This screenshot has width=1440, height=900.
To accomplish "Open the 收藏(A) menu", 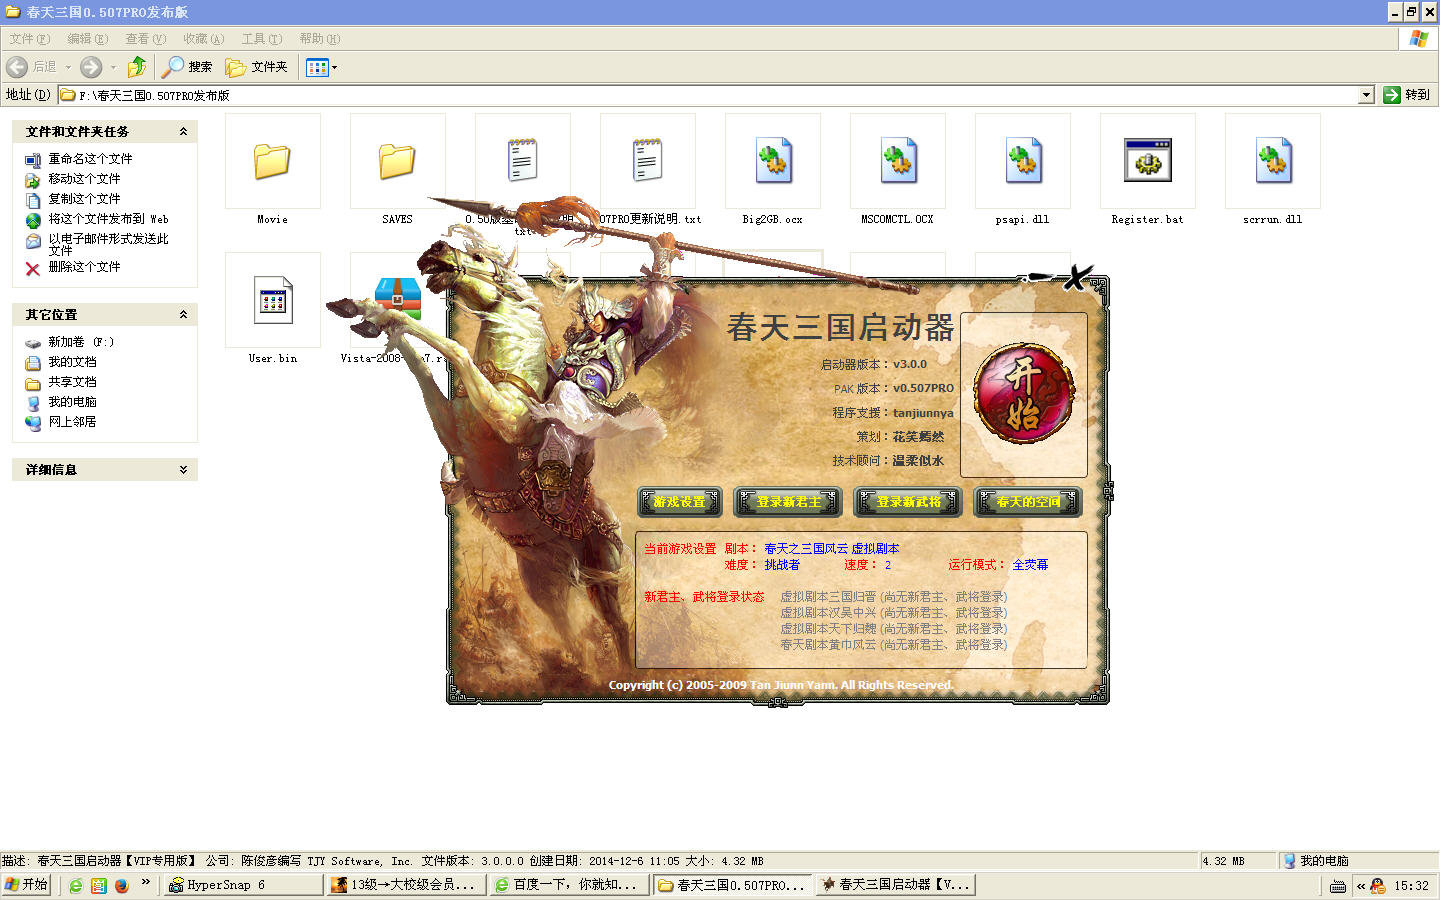I will (x=204, y=39).
